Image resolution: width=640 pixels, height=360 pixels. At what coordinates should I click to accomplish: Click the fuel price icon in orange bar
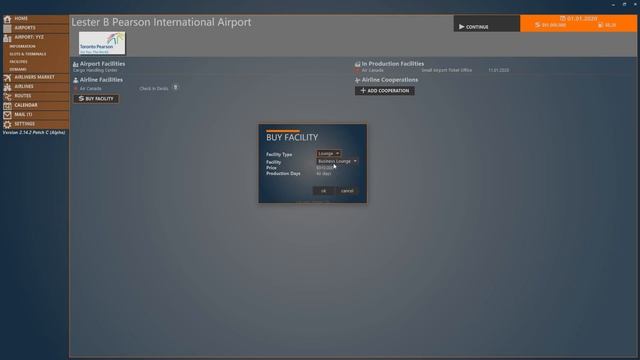pos(600,25)
